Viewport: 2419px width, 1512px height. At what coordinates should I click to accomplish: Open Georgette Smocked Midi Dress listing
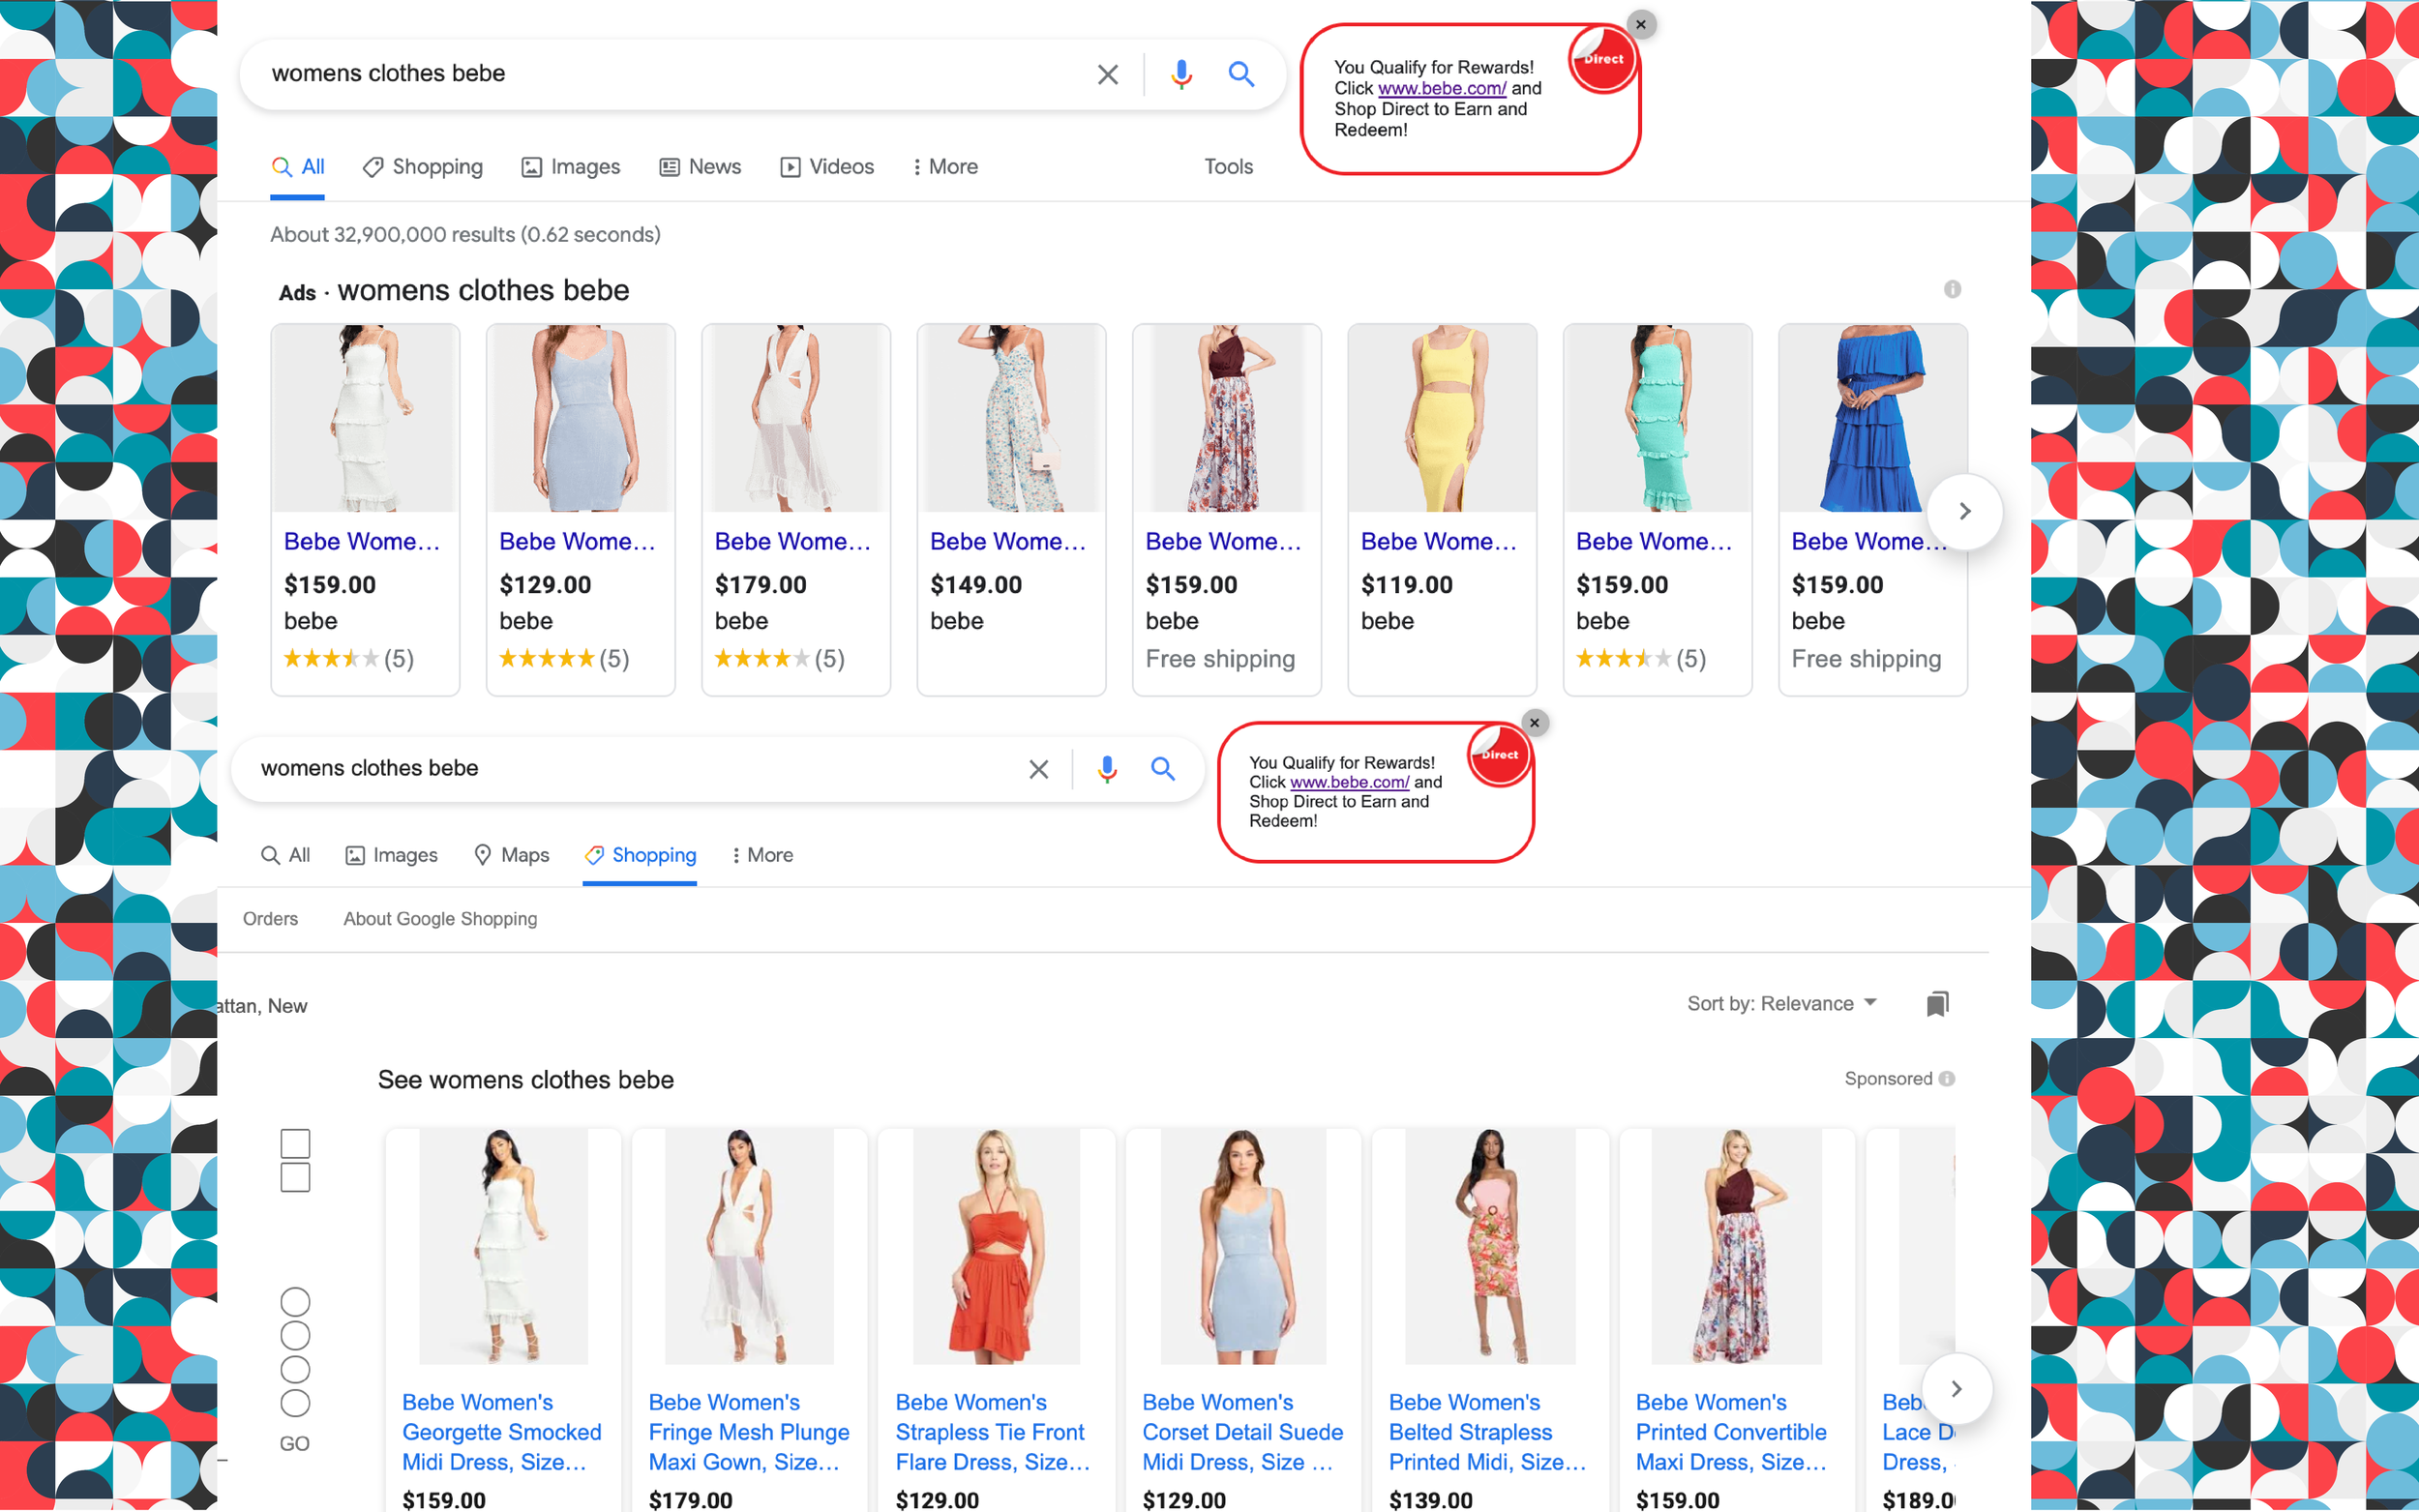coord(501,1432)
